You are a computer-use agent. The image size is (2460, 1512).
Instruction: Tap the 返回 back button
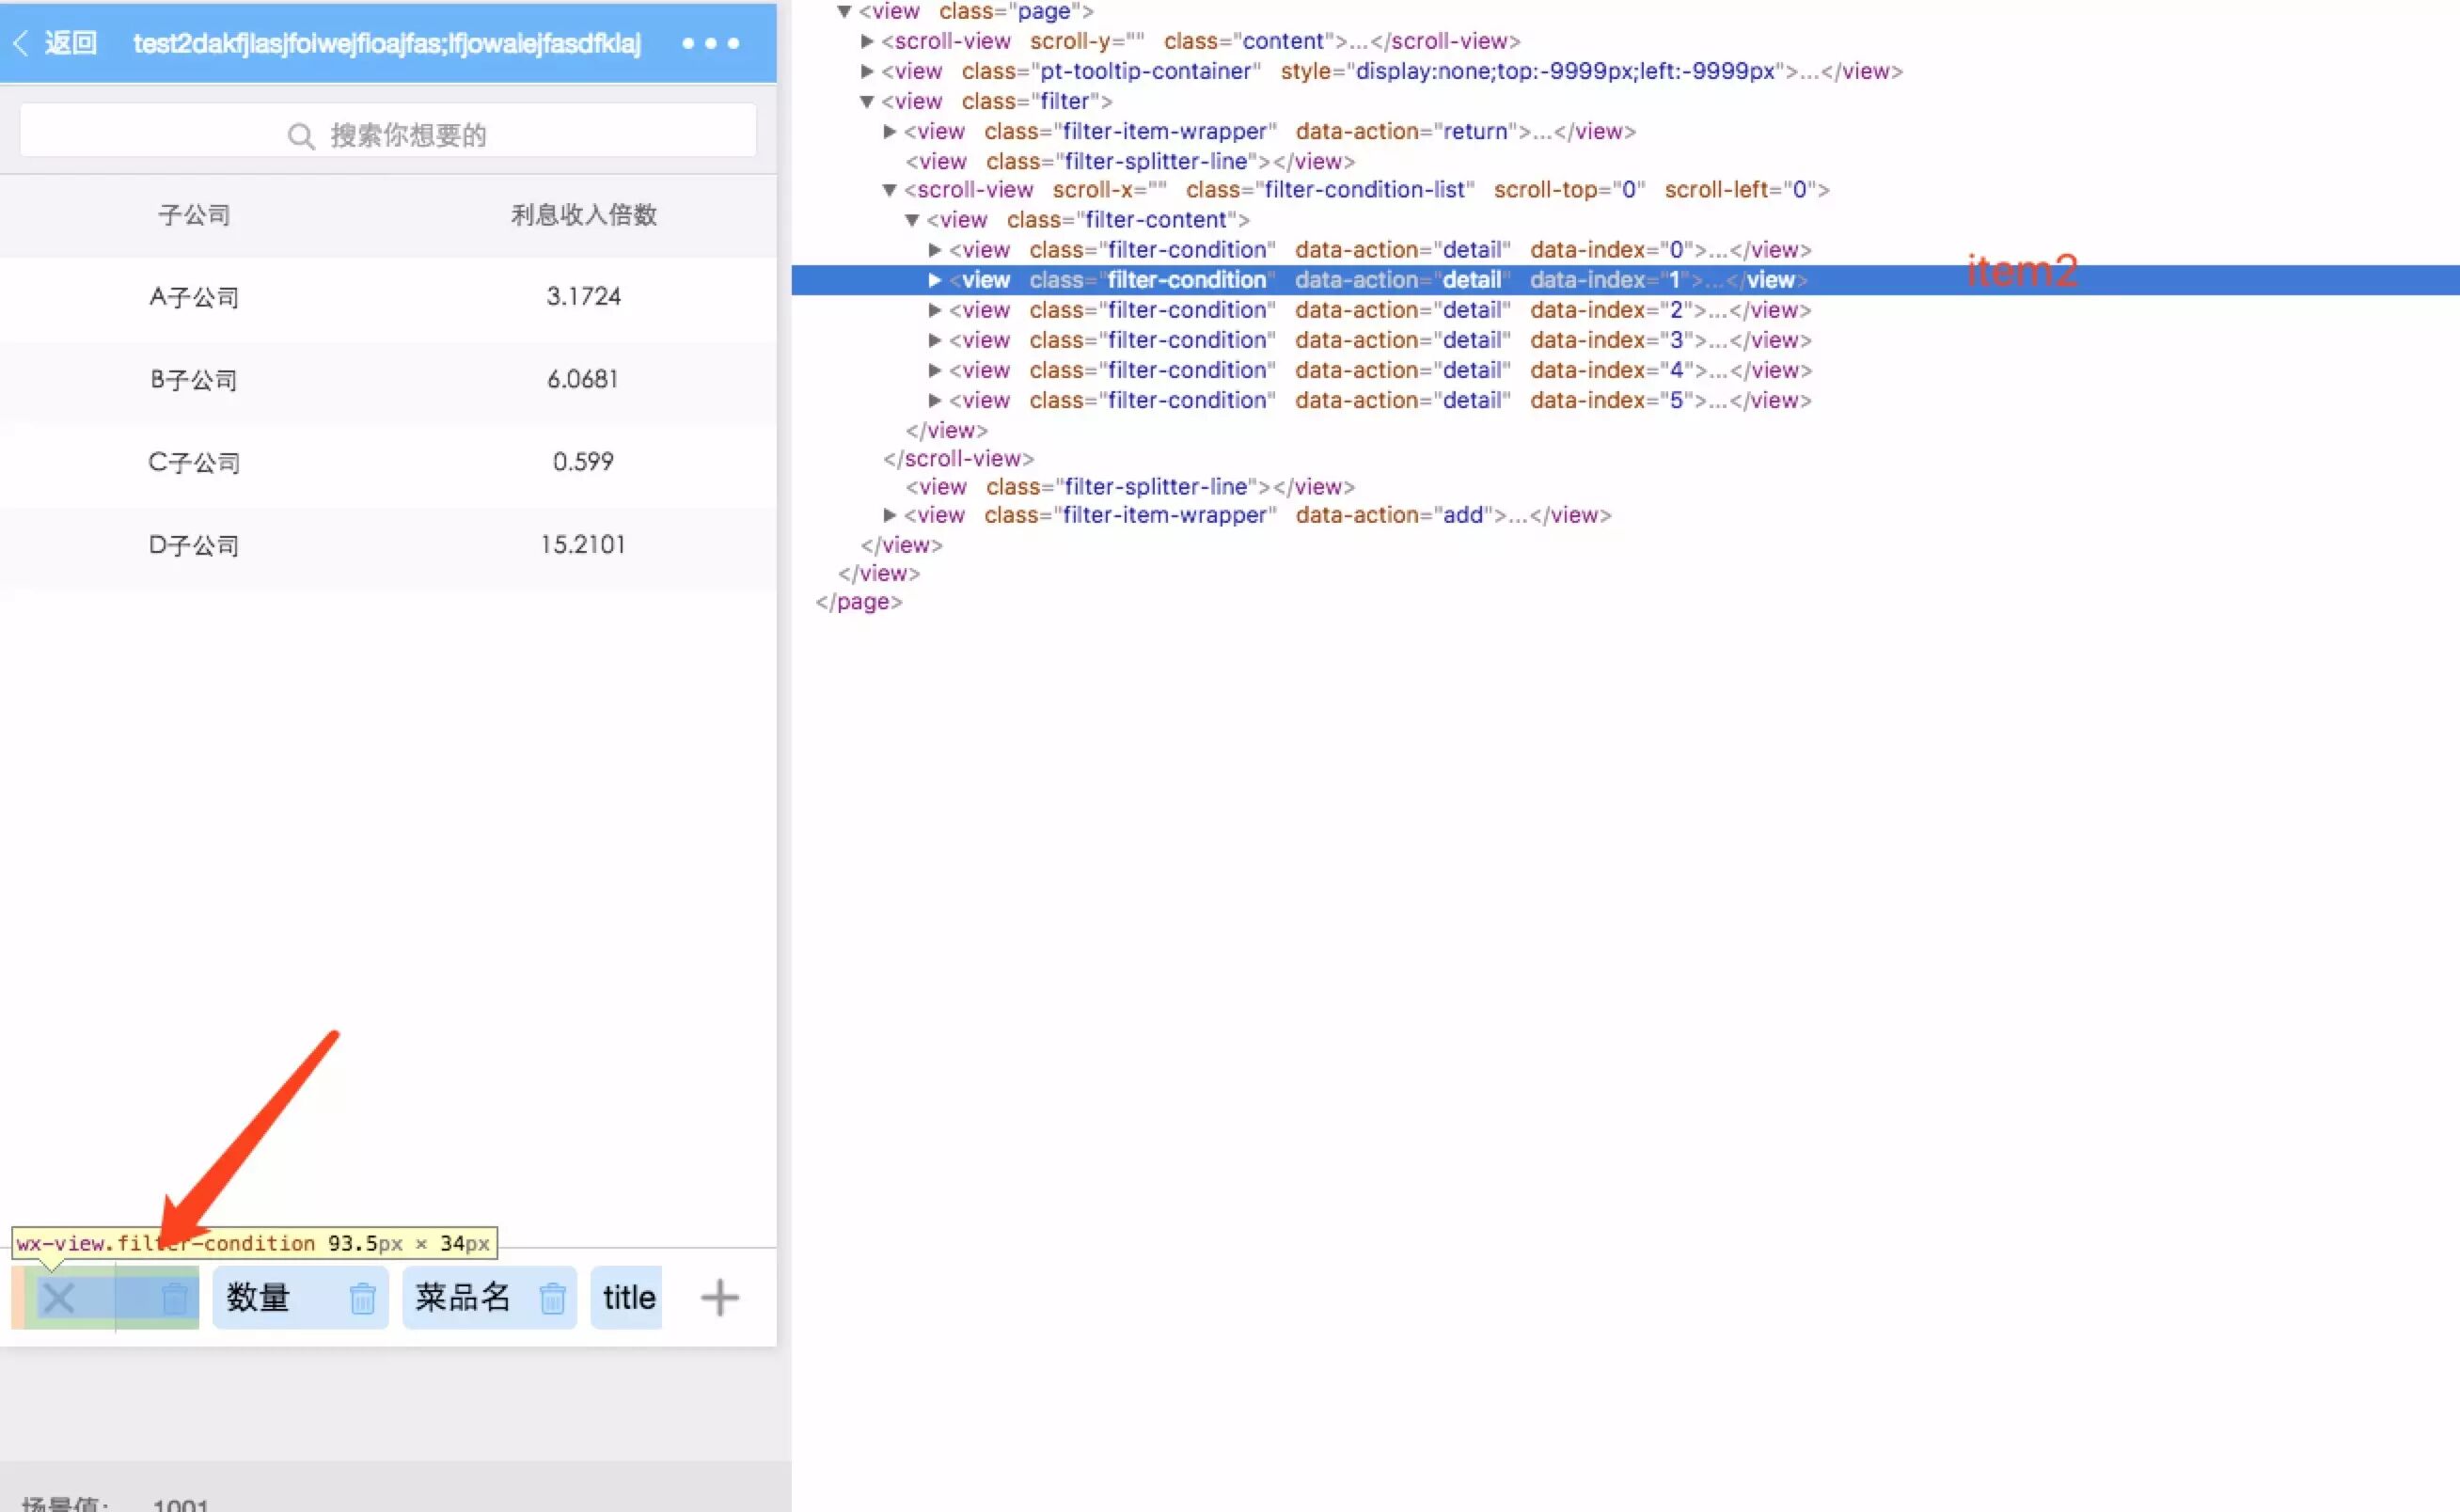70,43
